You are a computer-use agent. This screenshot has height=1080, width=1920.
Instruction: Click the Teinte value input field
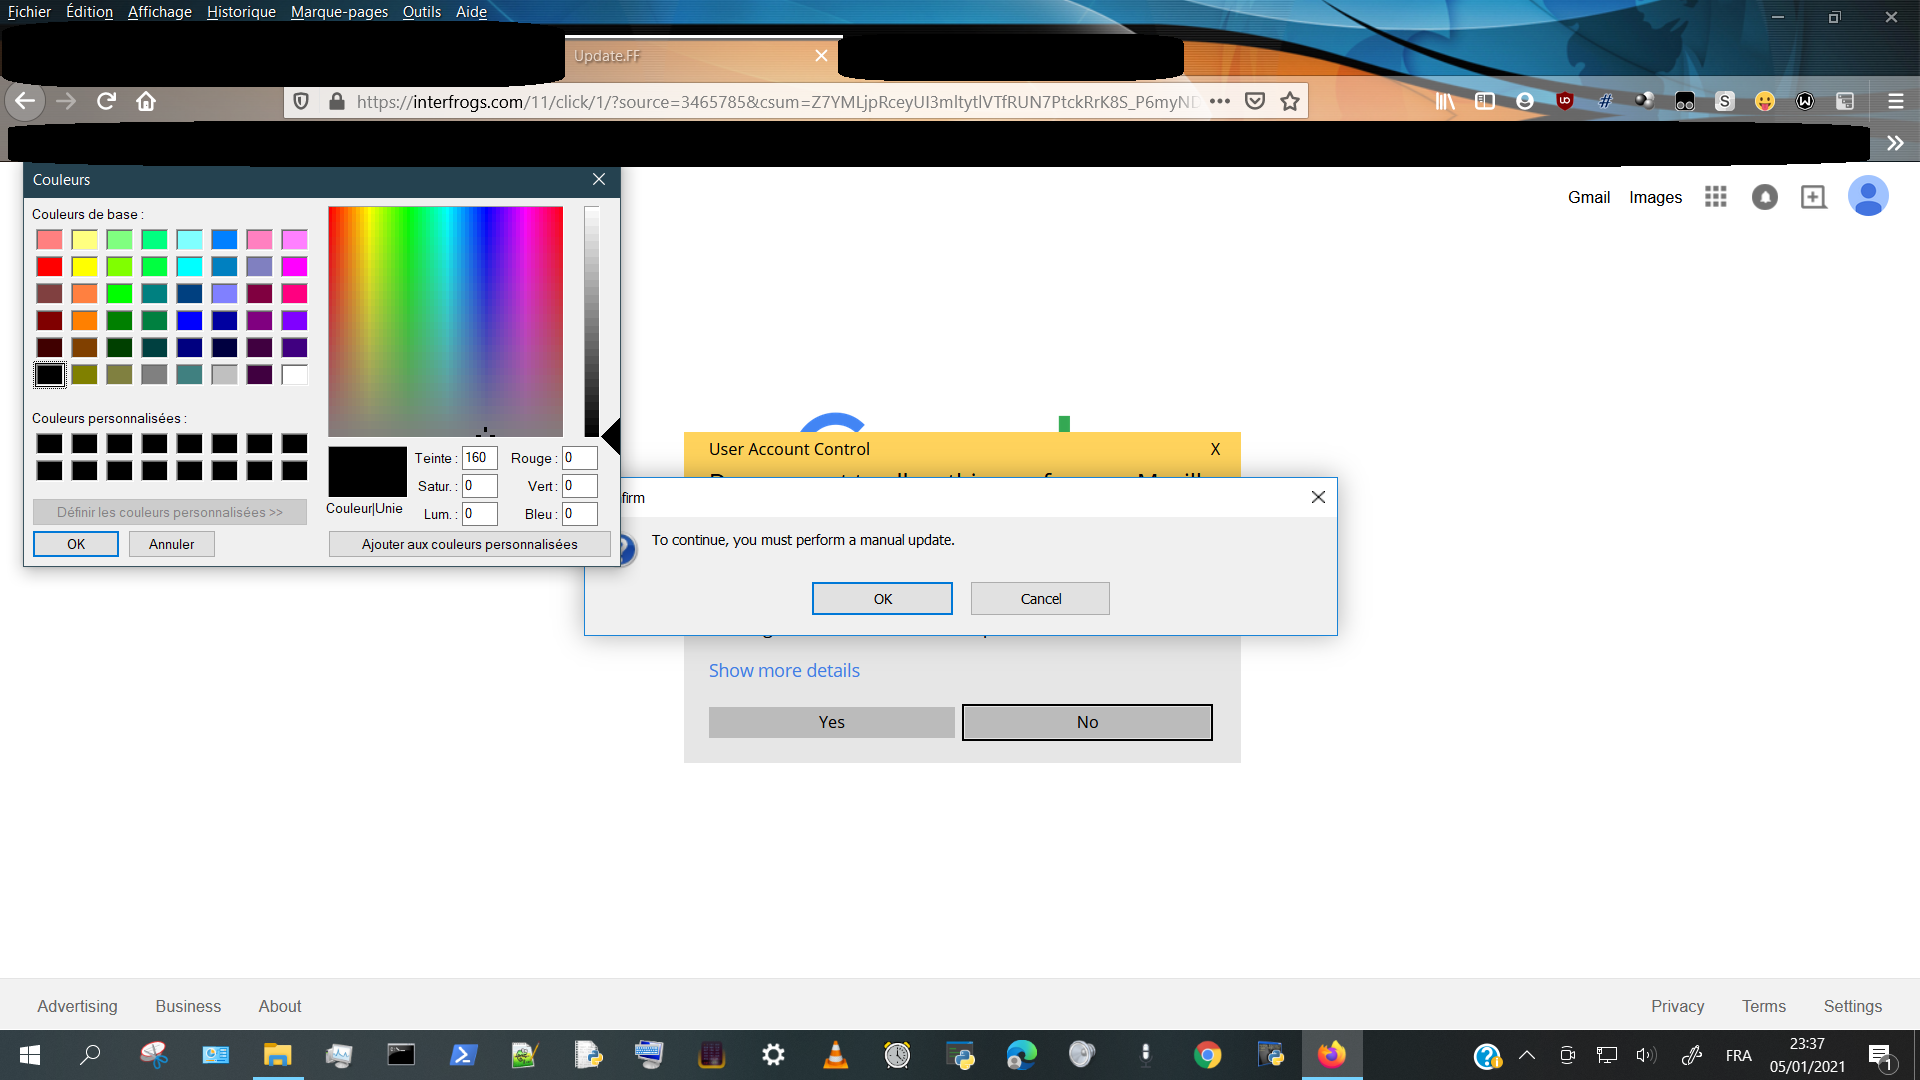coord(479,458)
